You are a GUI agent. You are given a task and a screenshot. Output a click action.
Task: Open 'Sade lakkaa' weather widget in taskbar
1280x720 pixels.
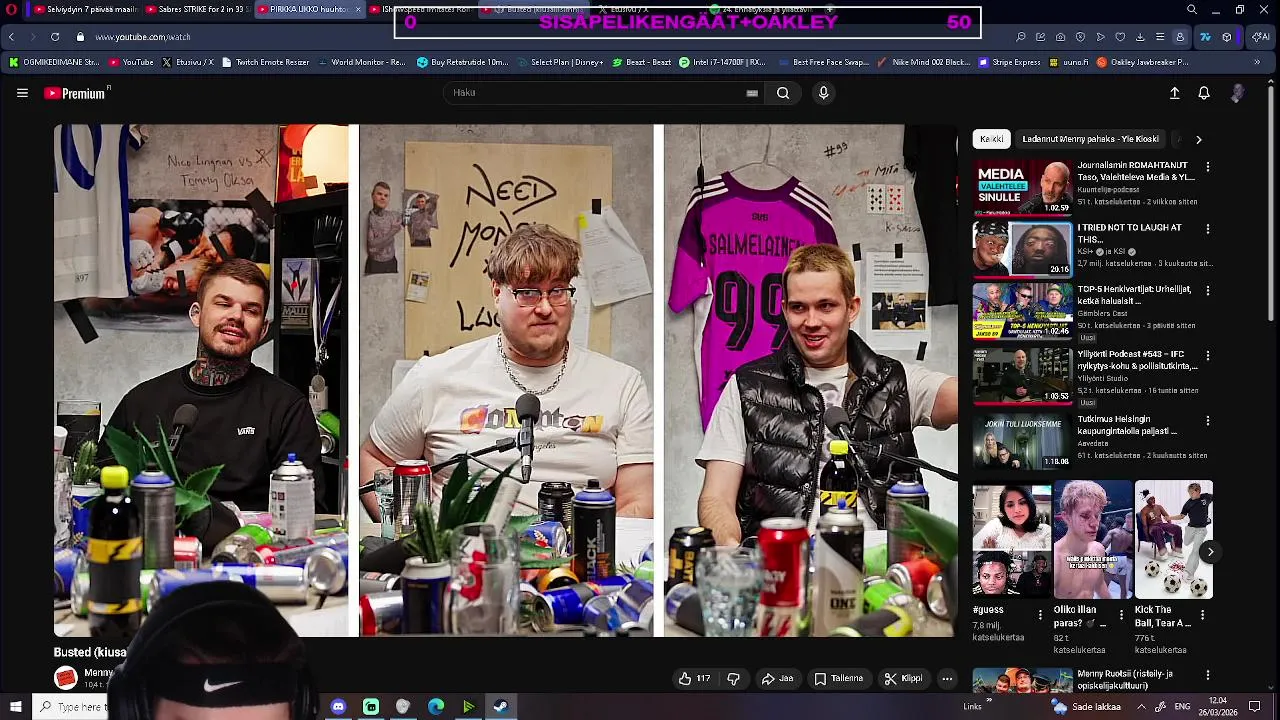point(1086,707)
